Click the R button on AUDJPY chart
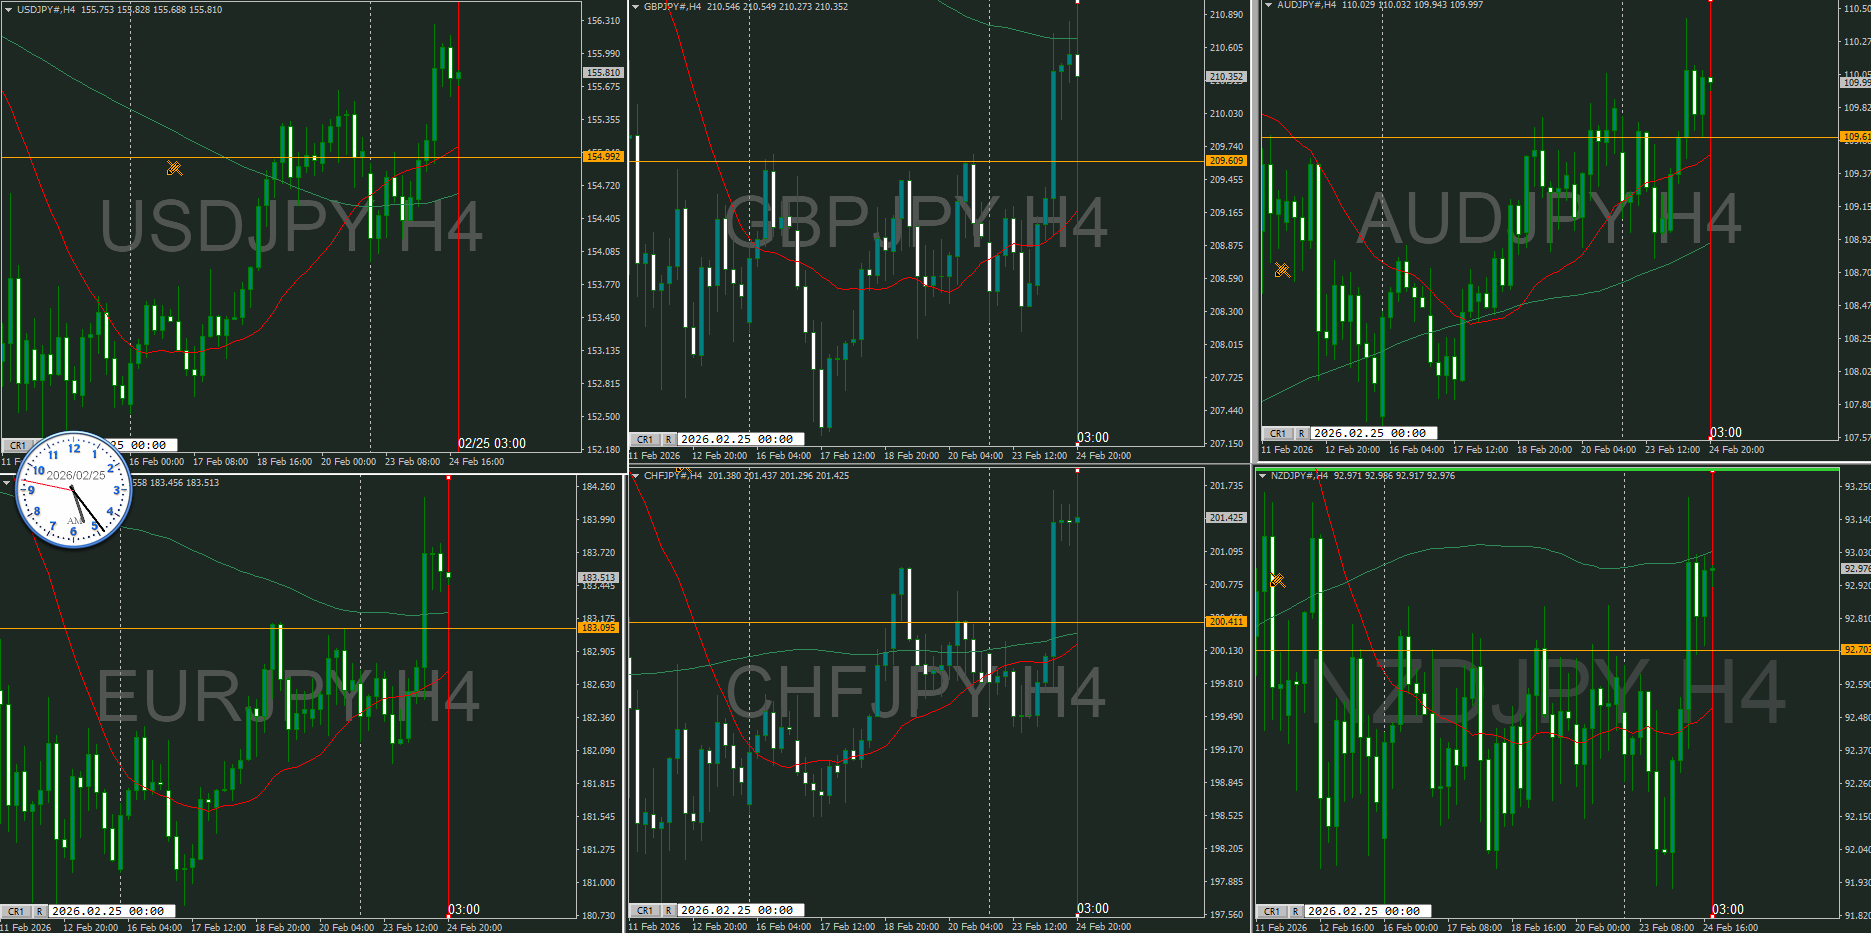 [1301, 433]
